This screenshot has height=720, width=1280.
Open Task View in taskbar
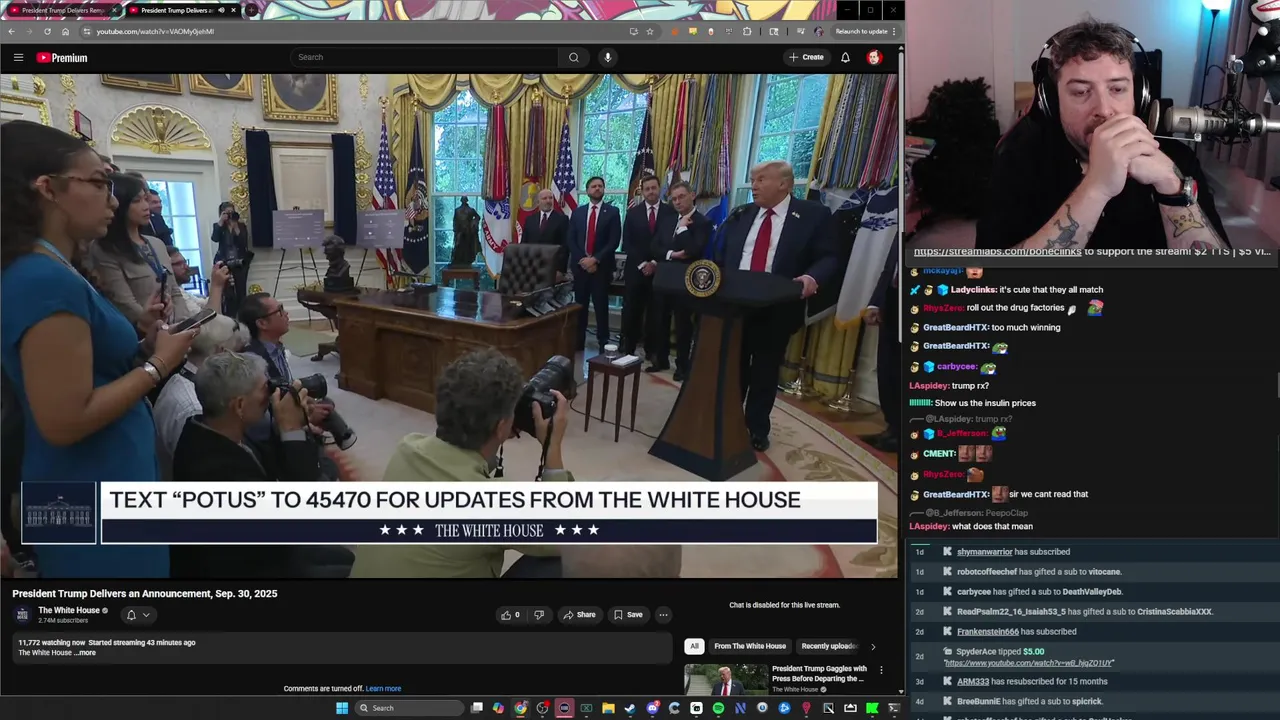[x=477, y=708]
